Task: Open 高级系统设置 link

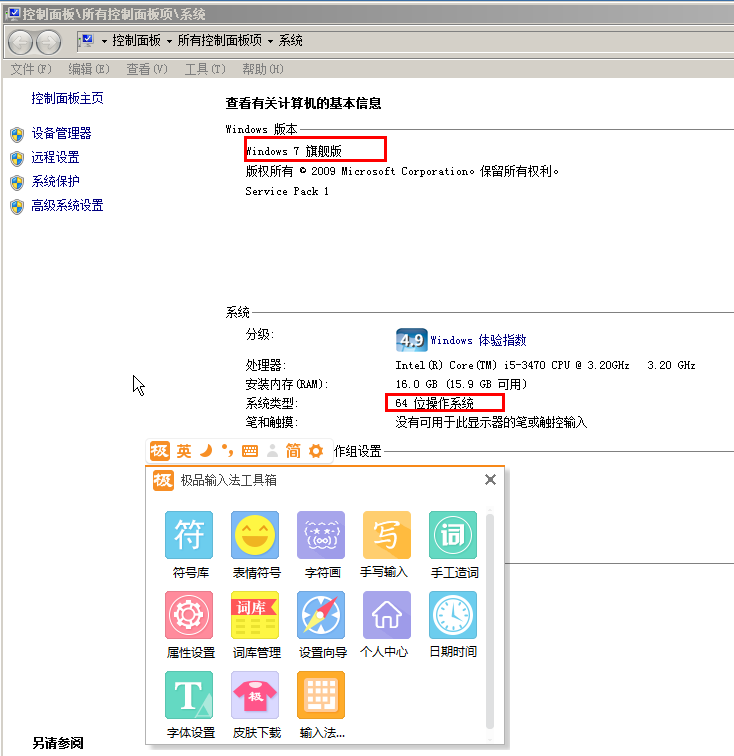Action: click(67, 205)
